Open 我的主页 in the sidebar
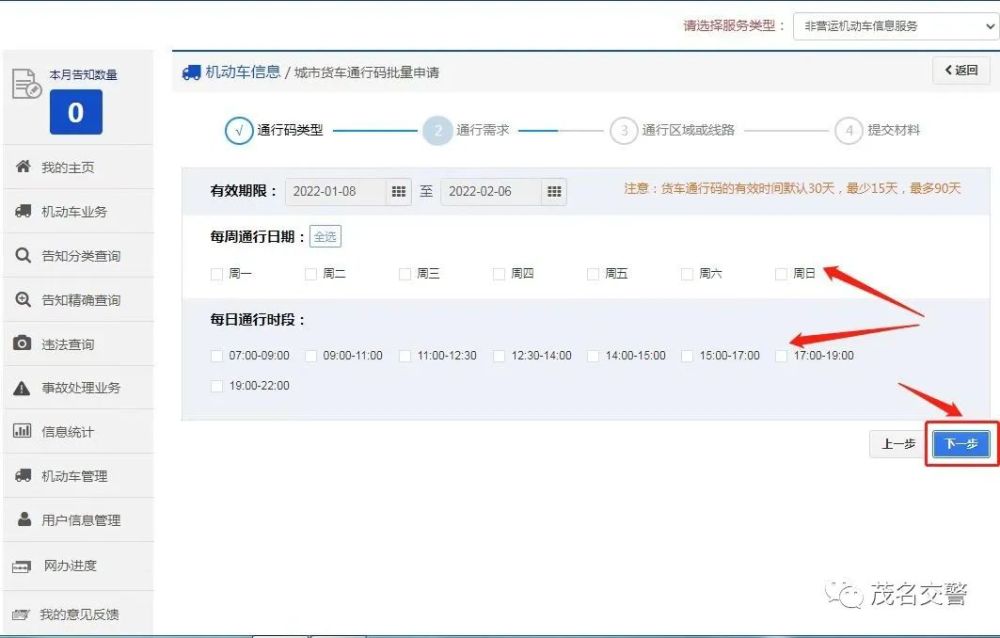The height and width of the screenshot is (638, 1000). [78, 167]
